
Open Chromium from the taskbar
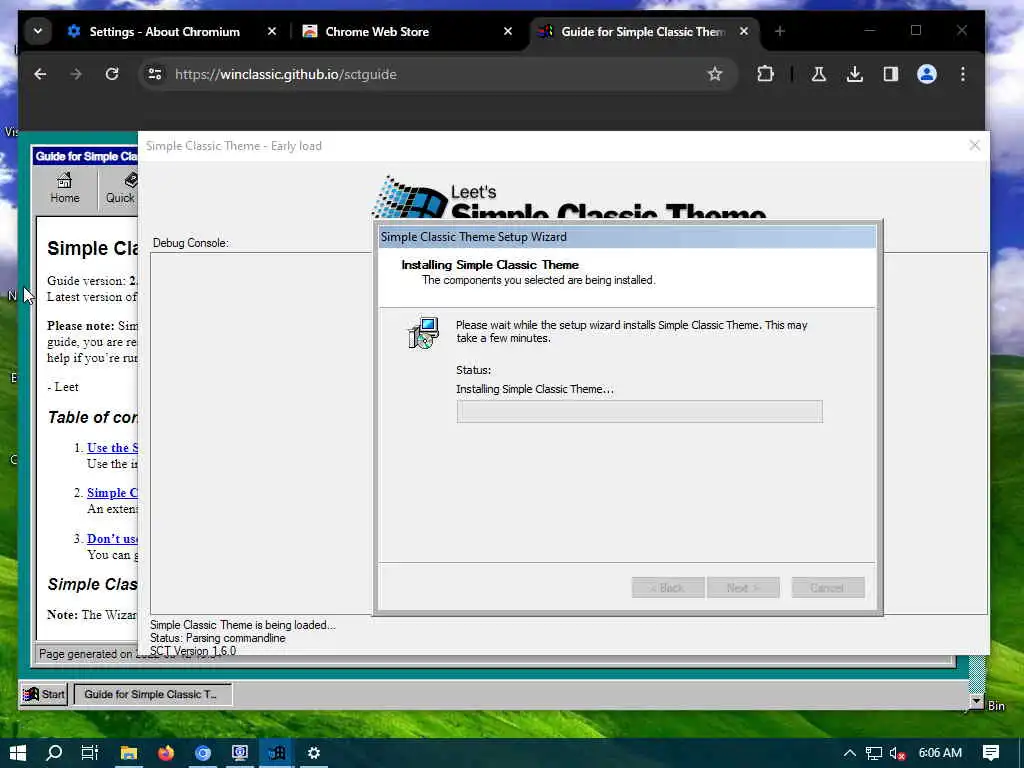[x=203, y=753]
